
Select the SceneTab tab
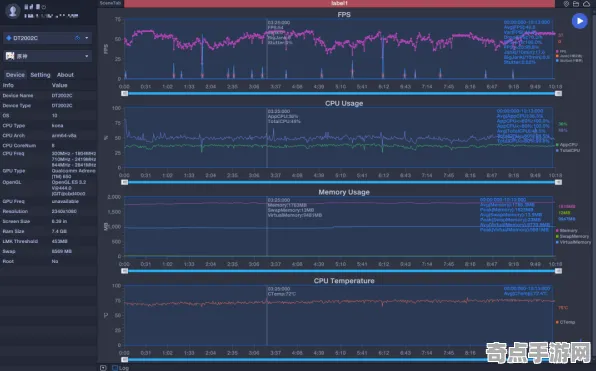(x=110, y=3)
